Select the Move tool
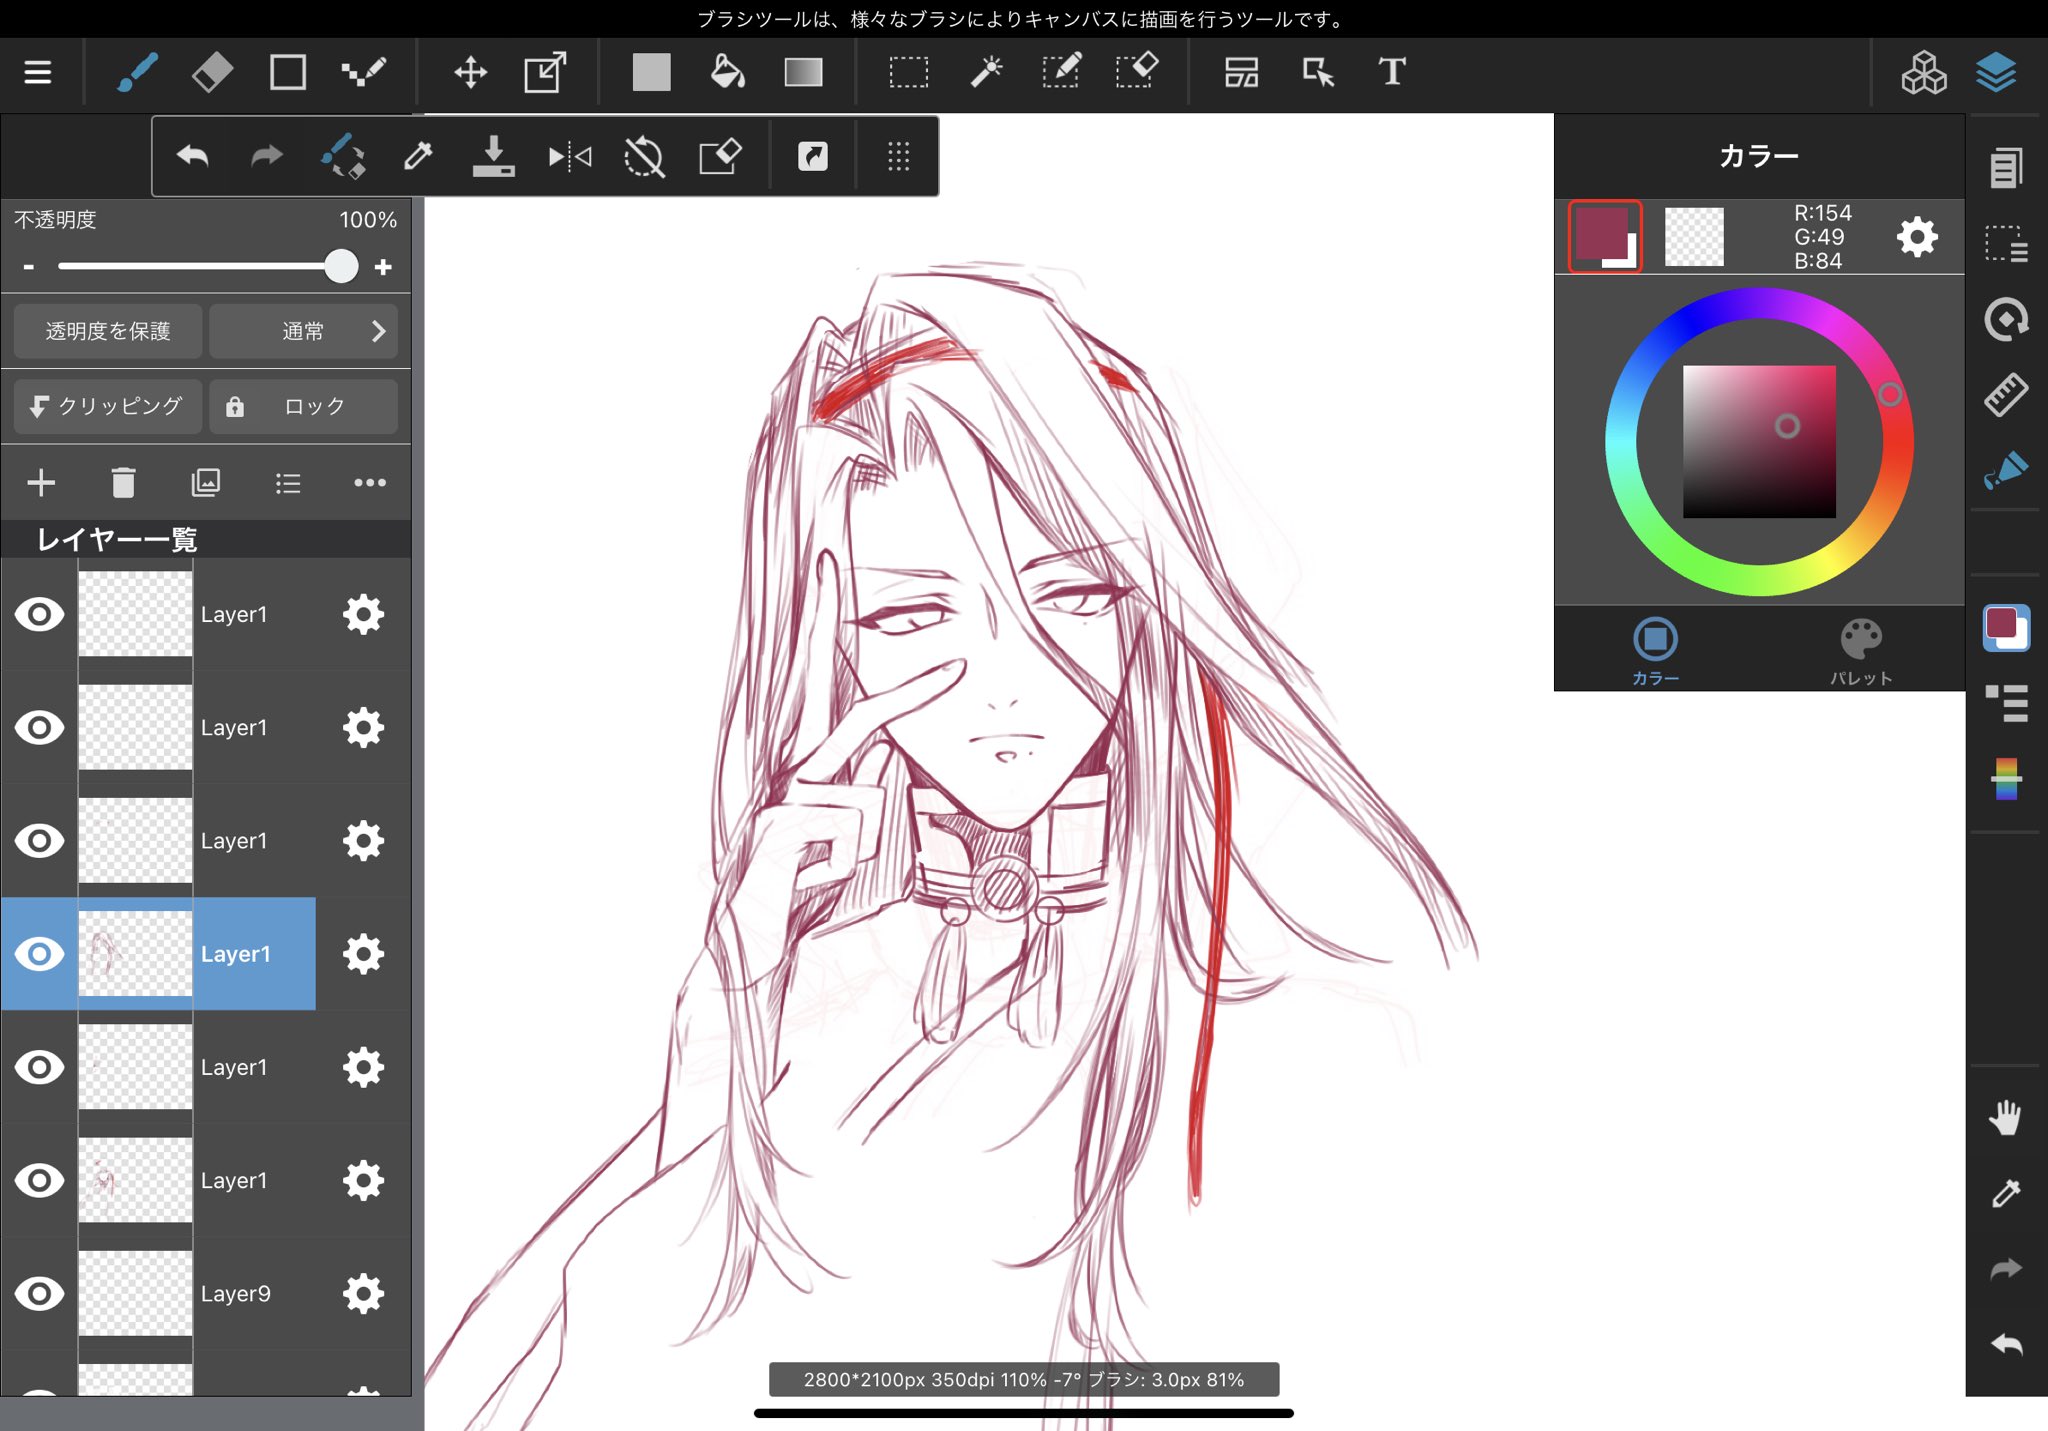The width and height of the screenshot is (2048, 1431). click(x=470, y=72)
